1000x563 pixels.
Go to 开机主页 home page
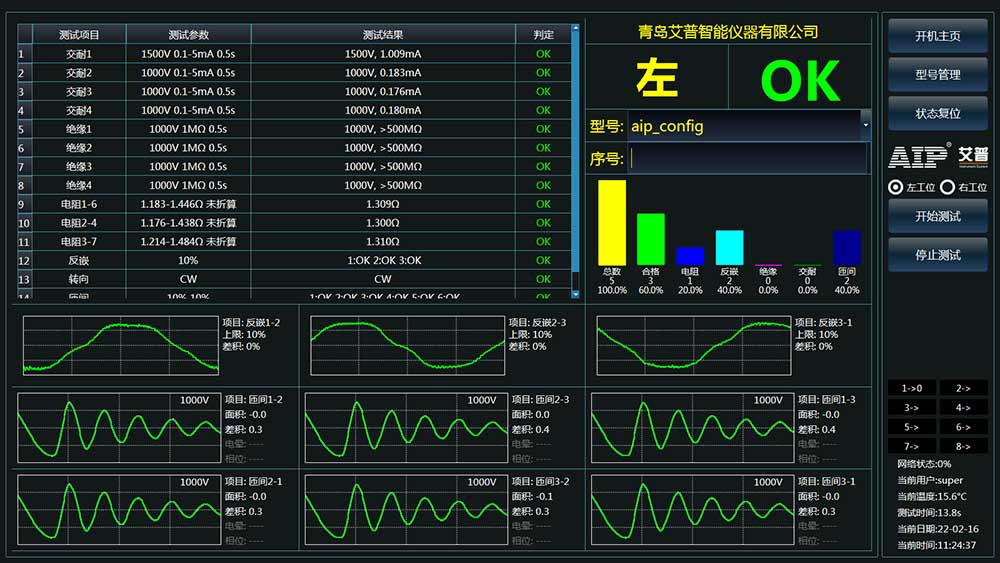937,36
